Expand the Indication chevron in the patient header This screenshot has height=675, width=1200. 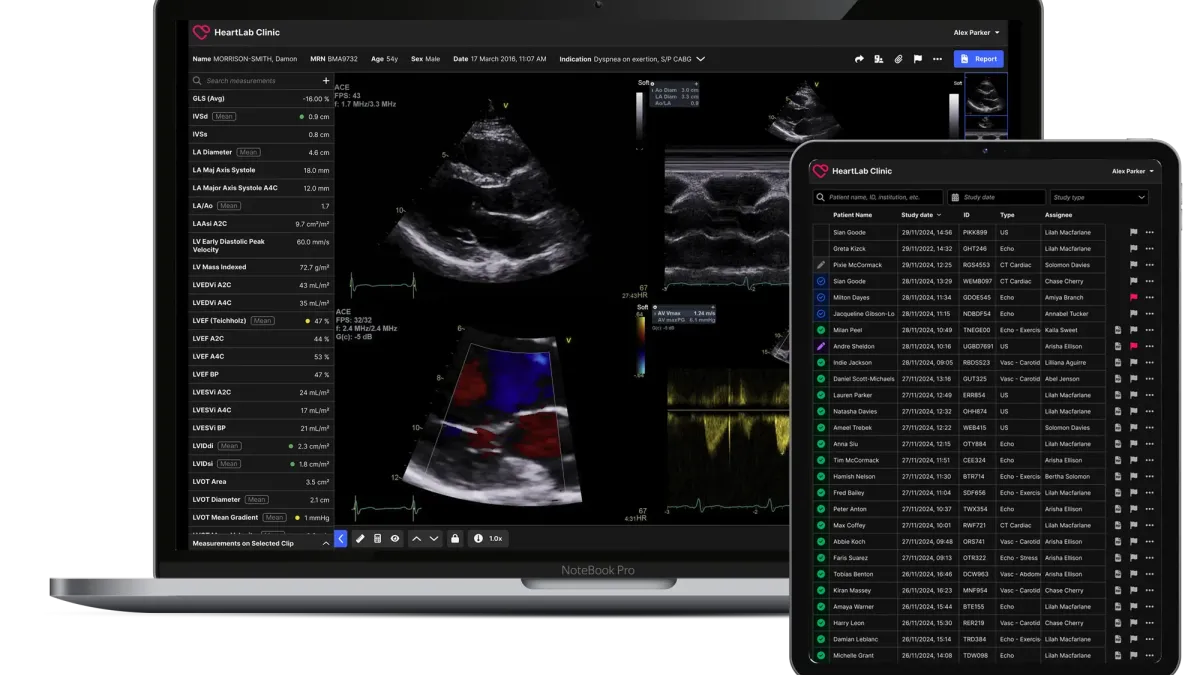point(701,59)
